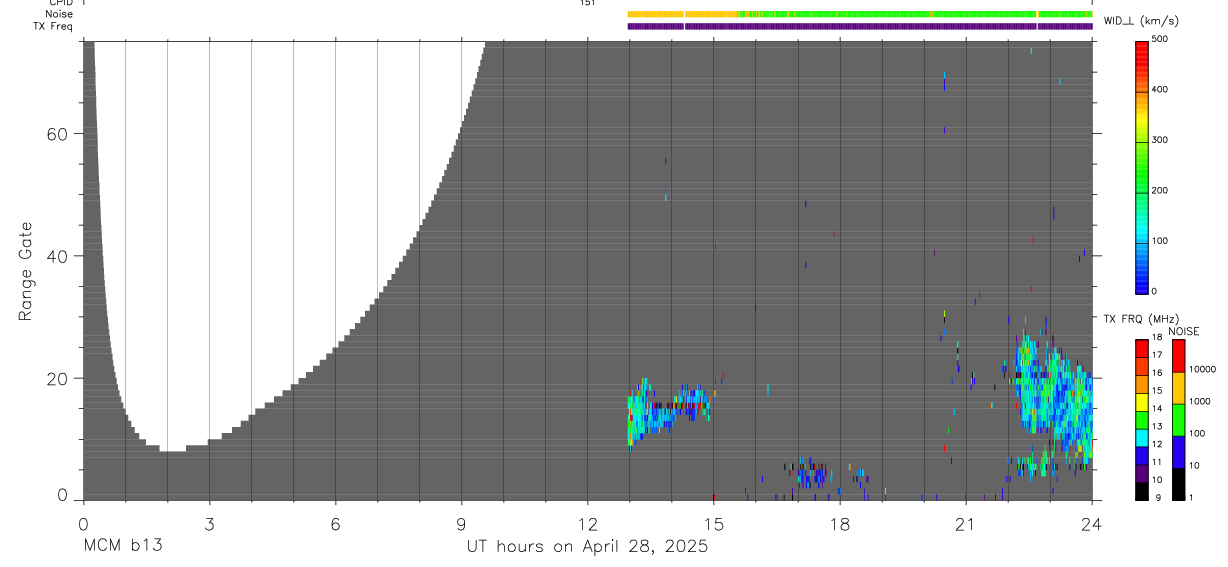1228x567 pixels.
Task: Click the 300 label on width colorbar
Action: pos(1161,140)
